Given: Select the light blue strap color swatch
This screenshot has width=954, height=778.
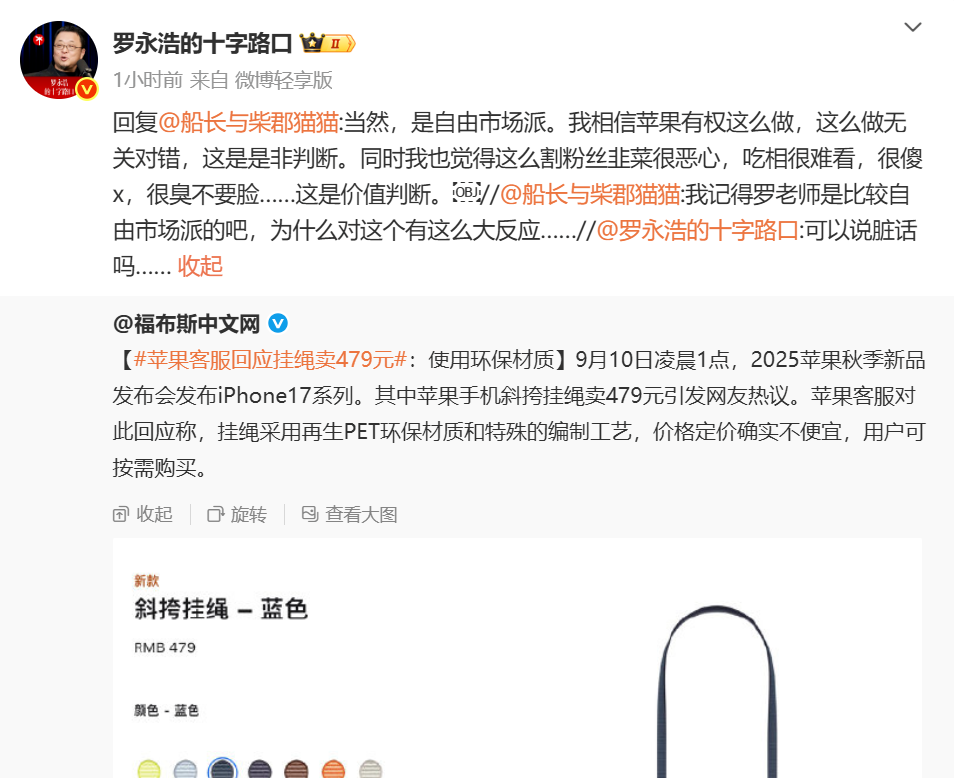Looking at the screenshot, I should (x=186, y=769).
